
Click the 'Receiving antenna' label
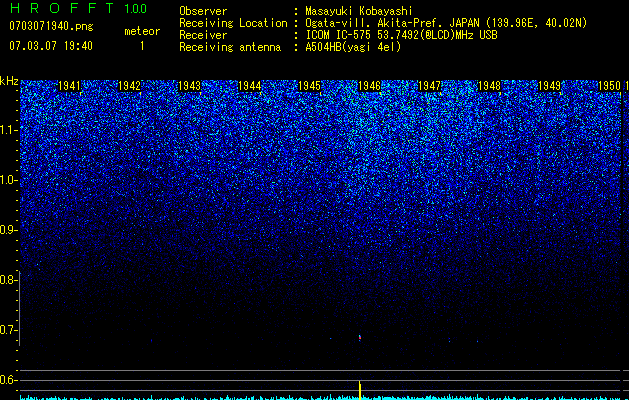230,47
